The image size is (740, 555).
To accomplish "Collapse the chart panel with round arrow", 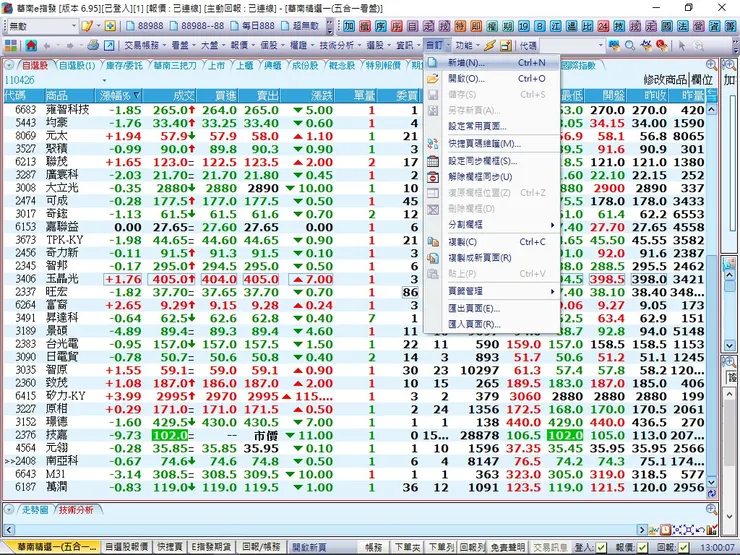I will [x=9, y=510].
